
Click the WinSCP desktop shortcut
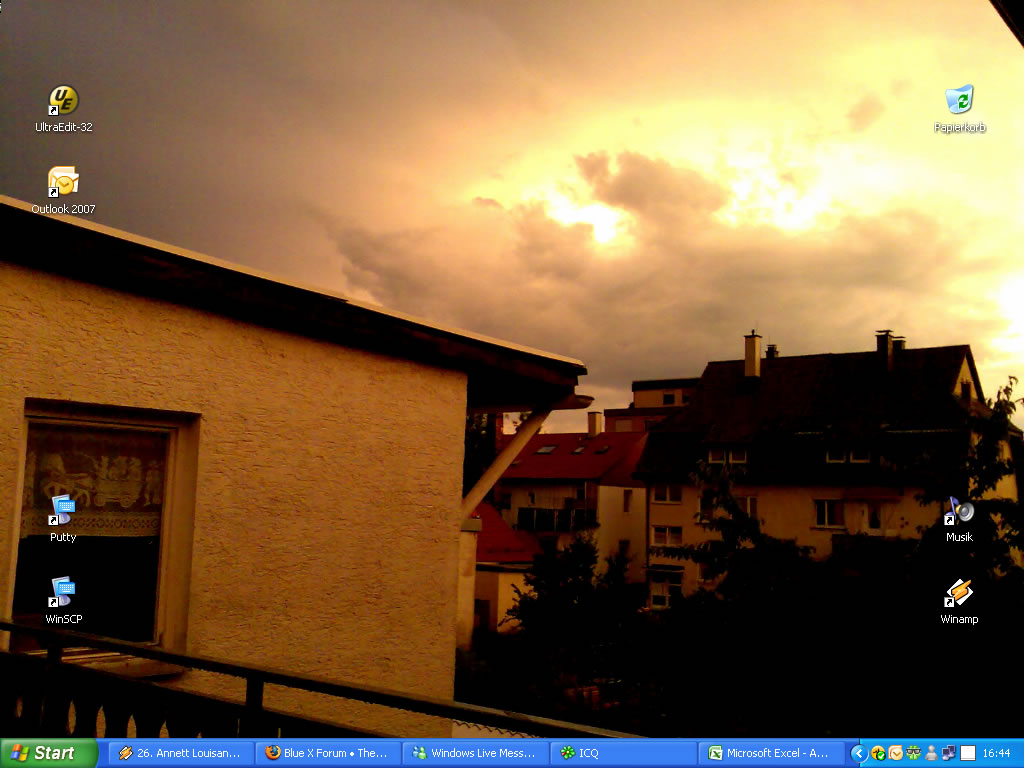coord(63,592)
